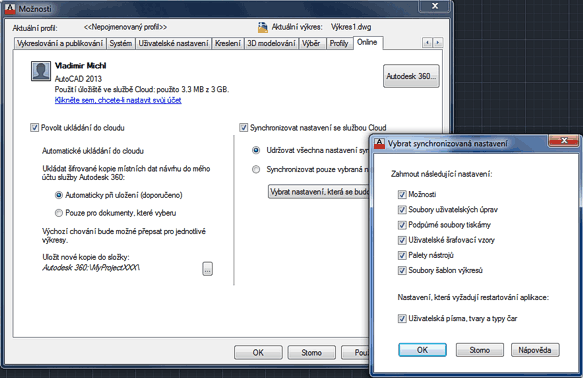
Task: Uncheck Uživatelské šrafovací vzory checkbox
Action: [402, 240]
